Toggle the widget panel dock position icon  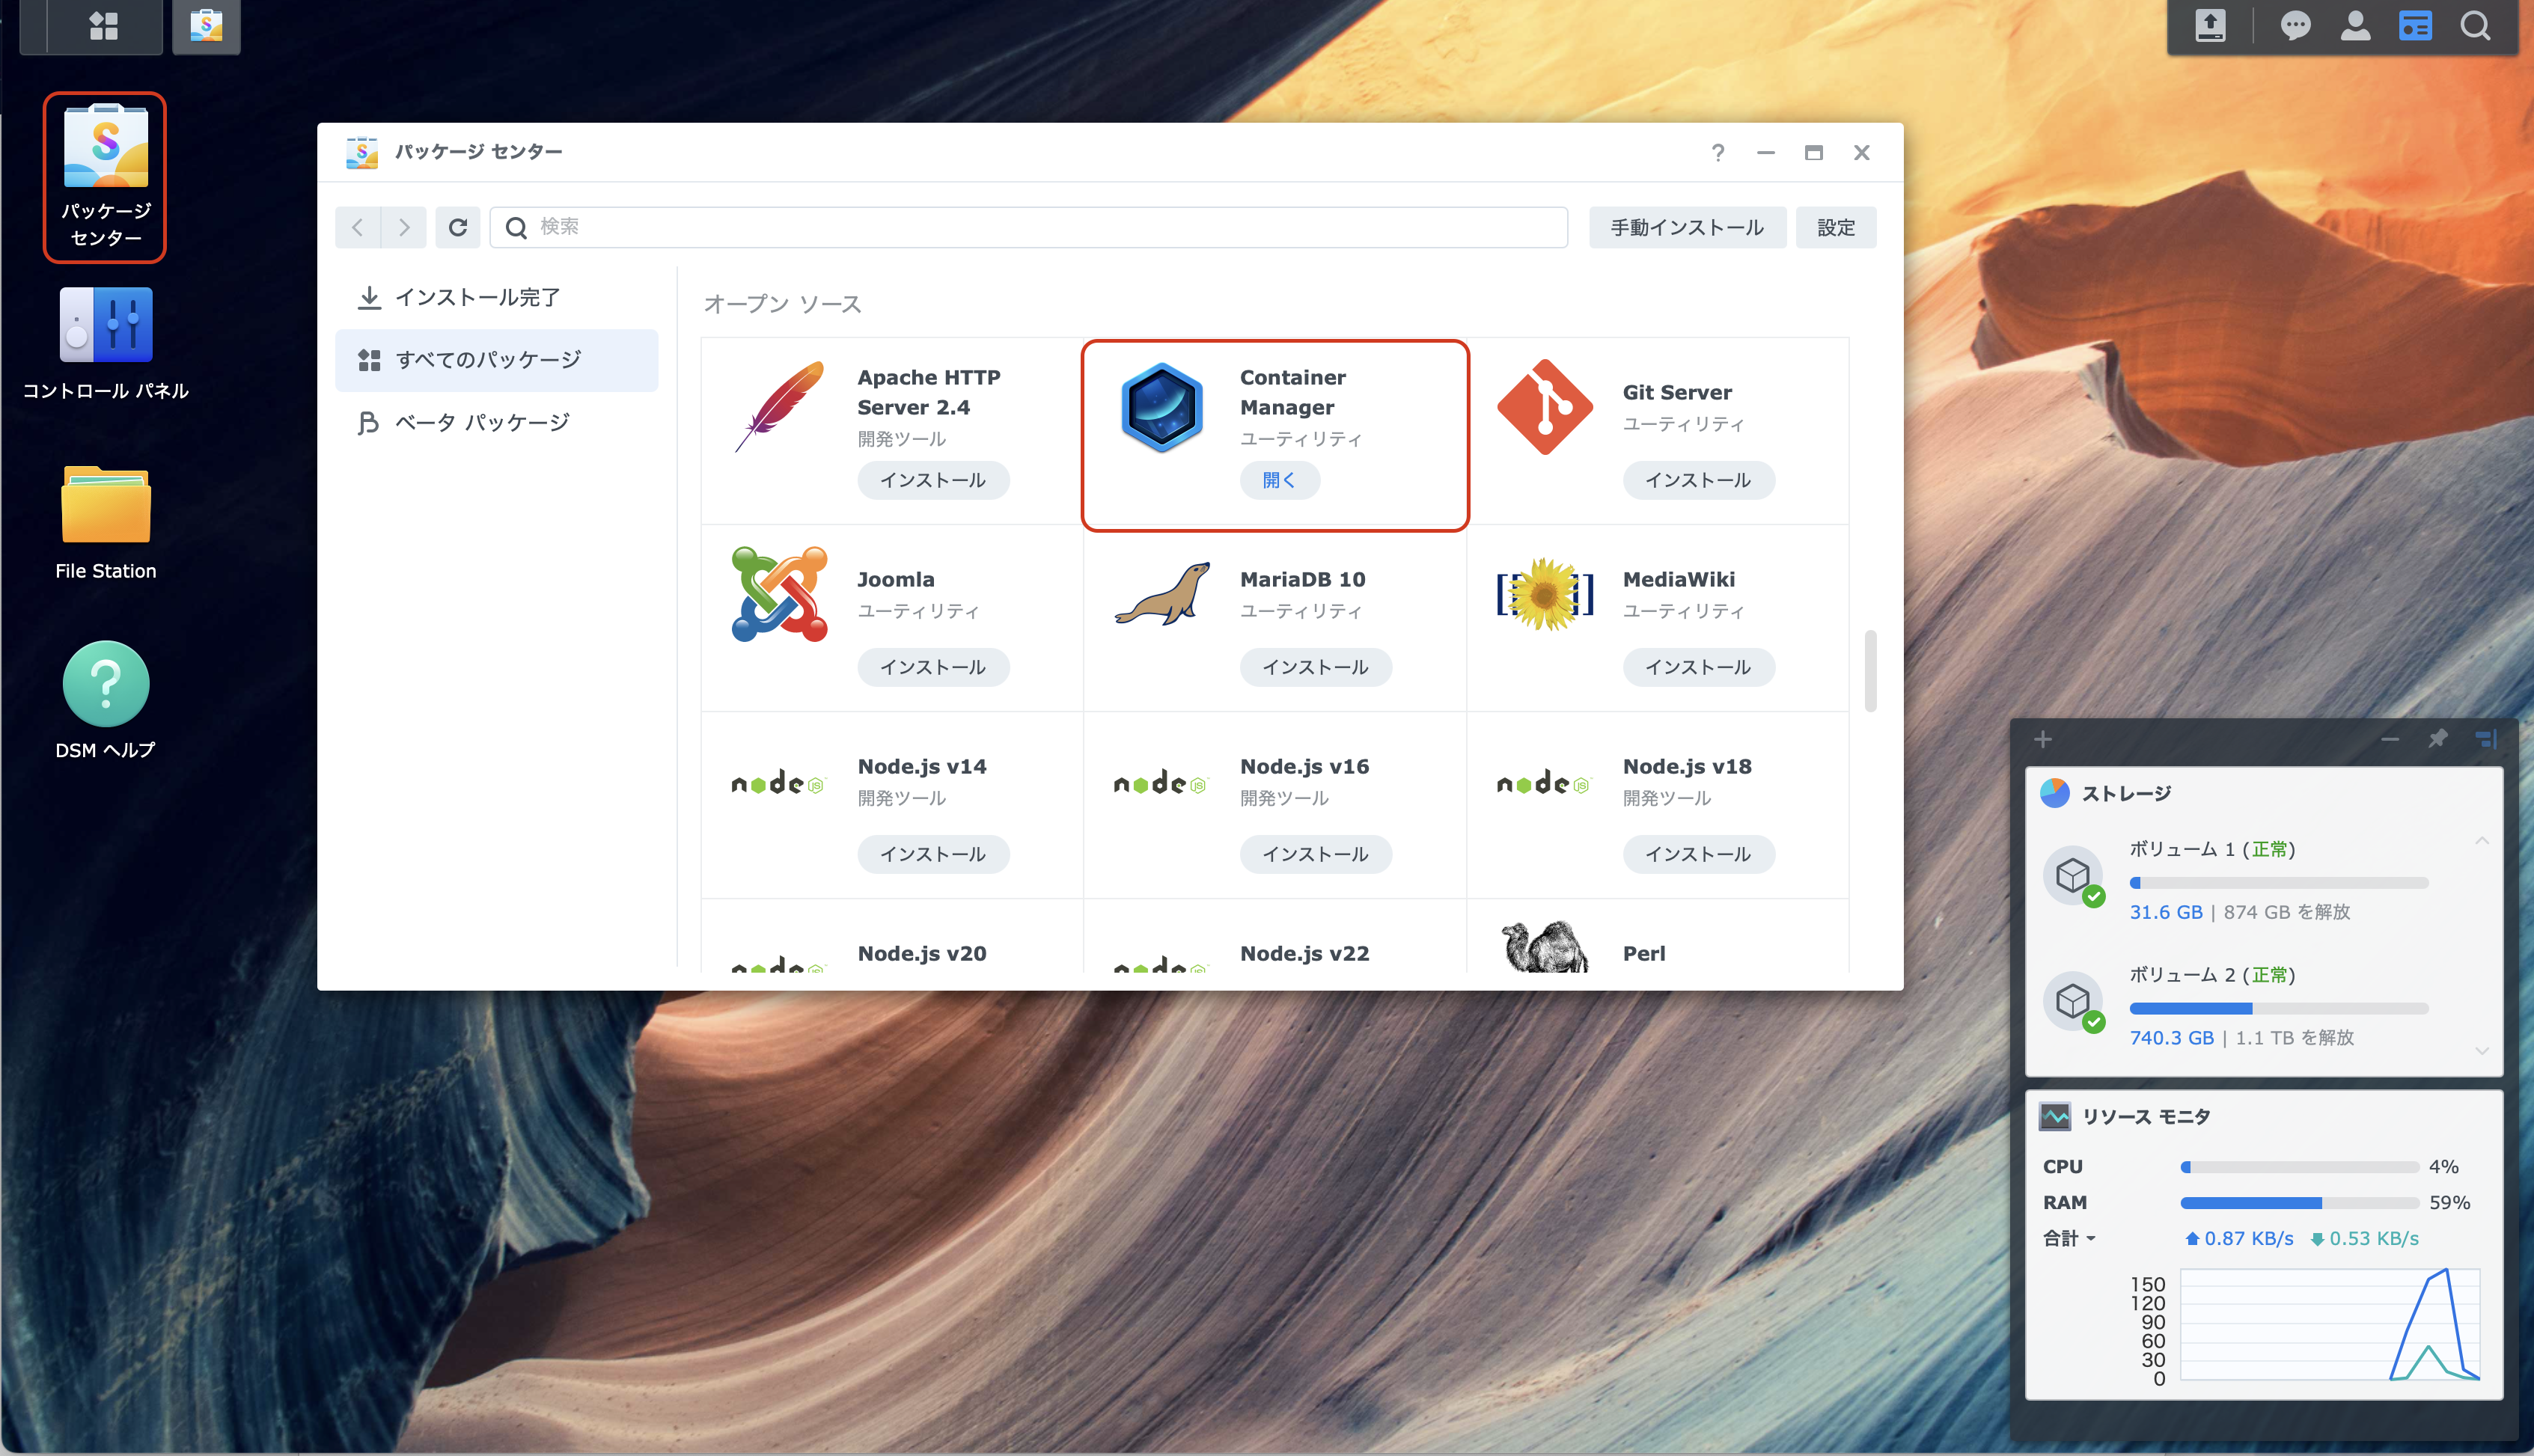(x=2486, y=739)
